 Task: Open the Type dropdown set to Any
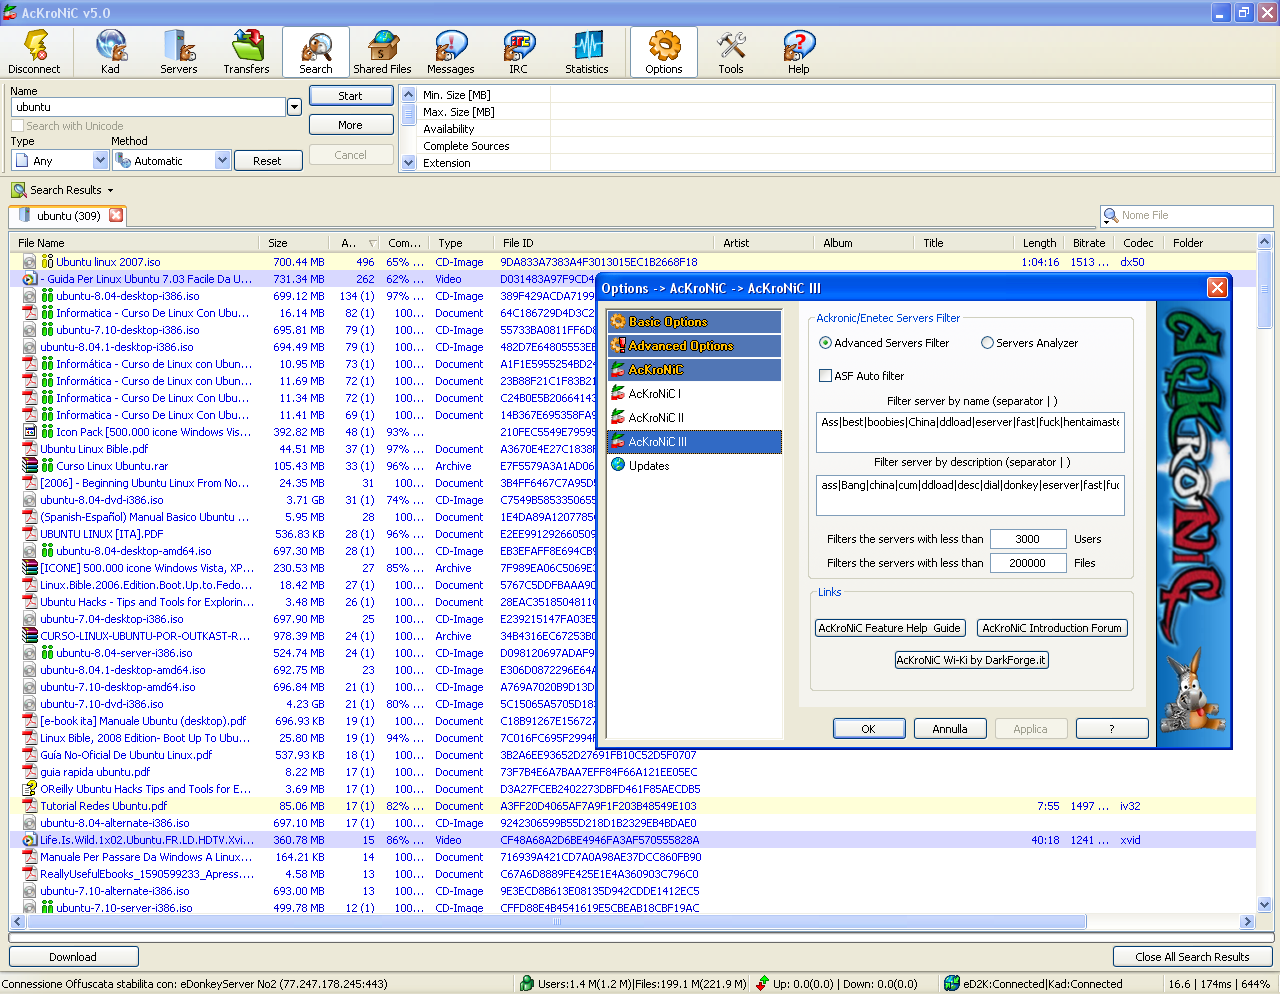100,160
